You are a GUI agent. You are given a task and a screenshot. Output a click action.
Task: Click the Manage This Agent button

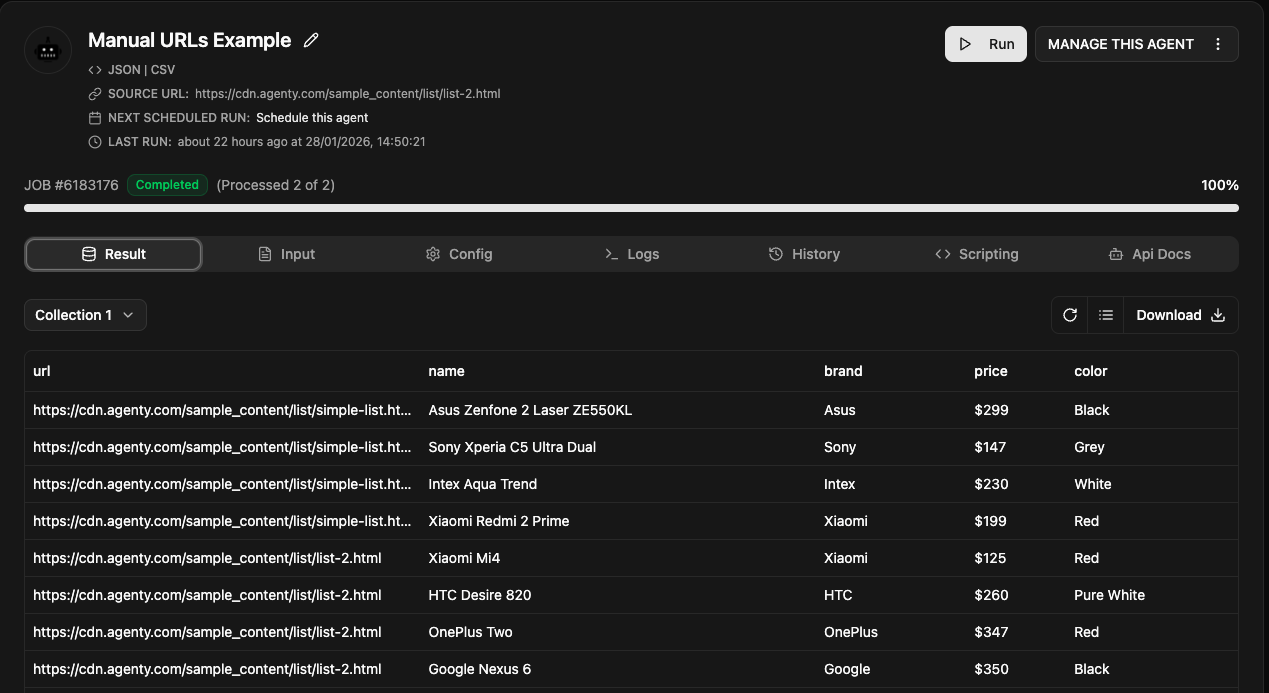pyautogui.click(x=1120, y=44)
